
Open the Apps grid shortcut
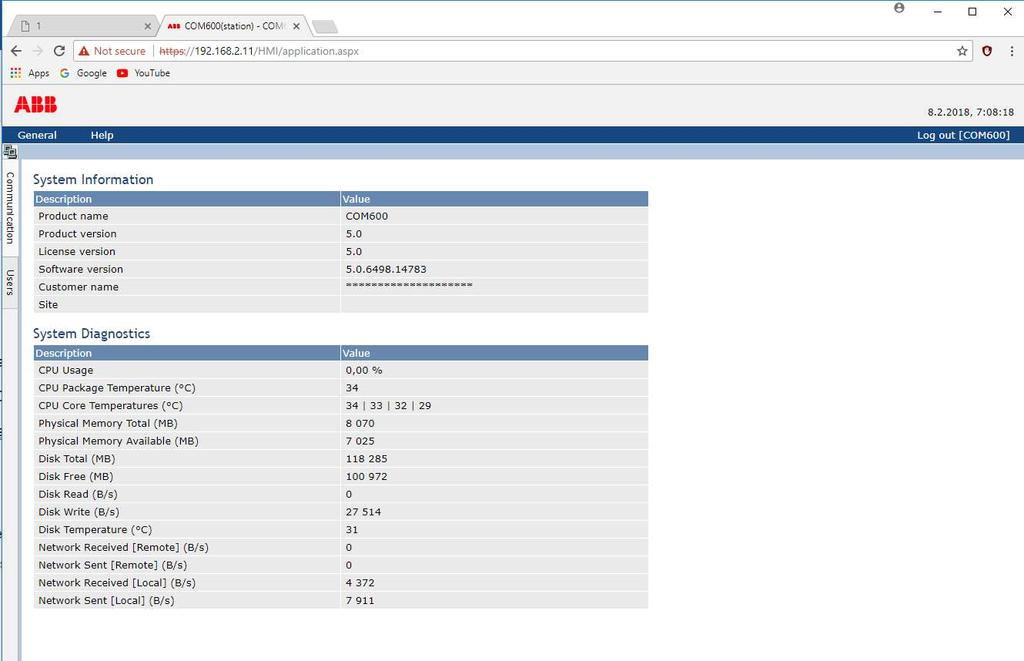click(29, 73)
